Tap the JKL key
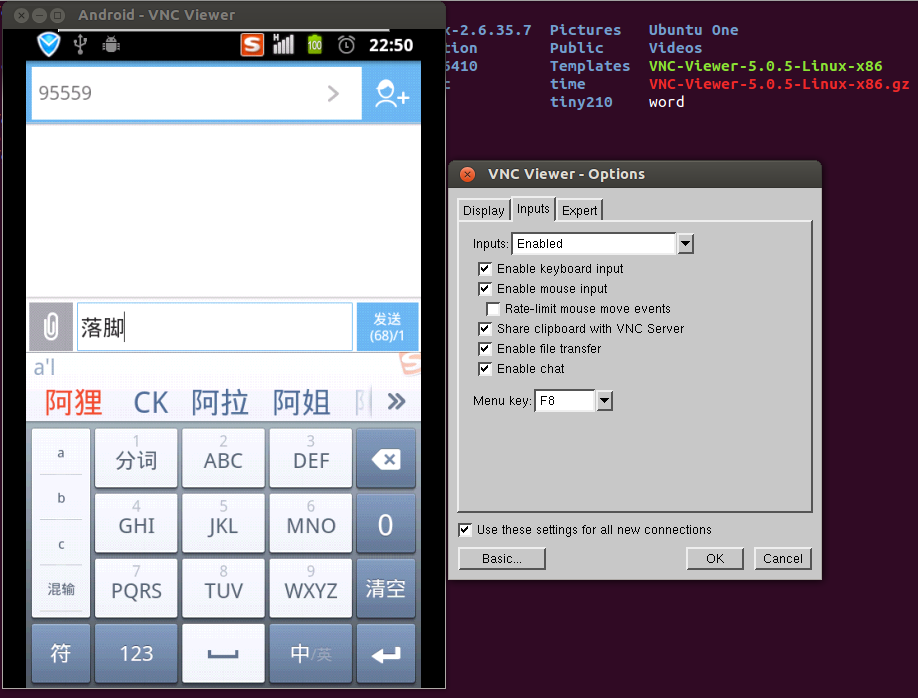The image size is (918, 698). pyautogui.click(x=223, y=524)
